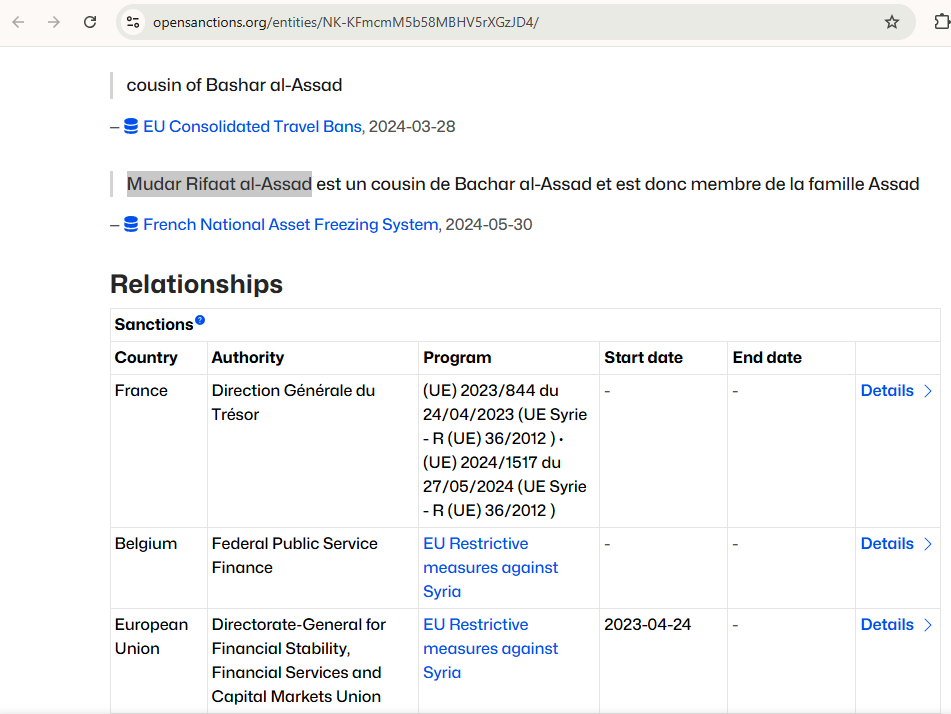This screenshot has width=951, height=714.
Task: Click the database icon beside EU Consolidated Travel Bans
Action: (131, 126)
